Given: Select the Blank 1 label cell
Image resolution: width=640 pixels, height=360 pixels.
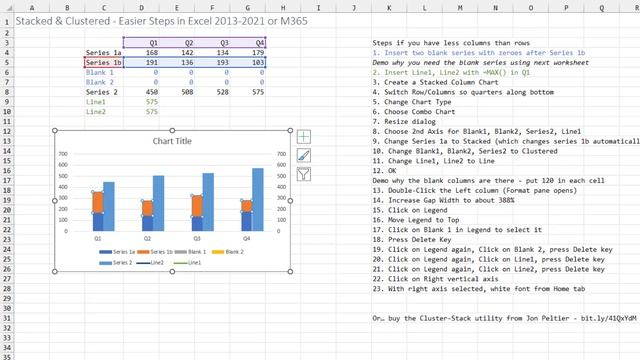Looking at the screenshot, I should pos(104,72).
